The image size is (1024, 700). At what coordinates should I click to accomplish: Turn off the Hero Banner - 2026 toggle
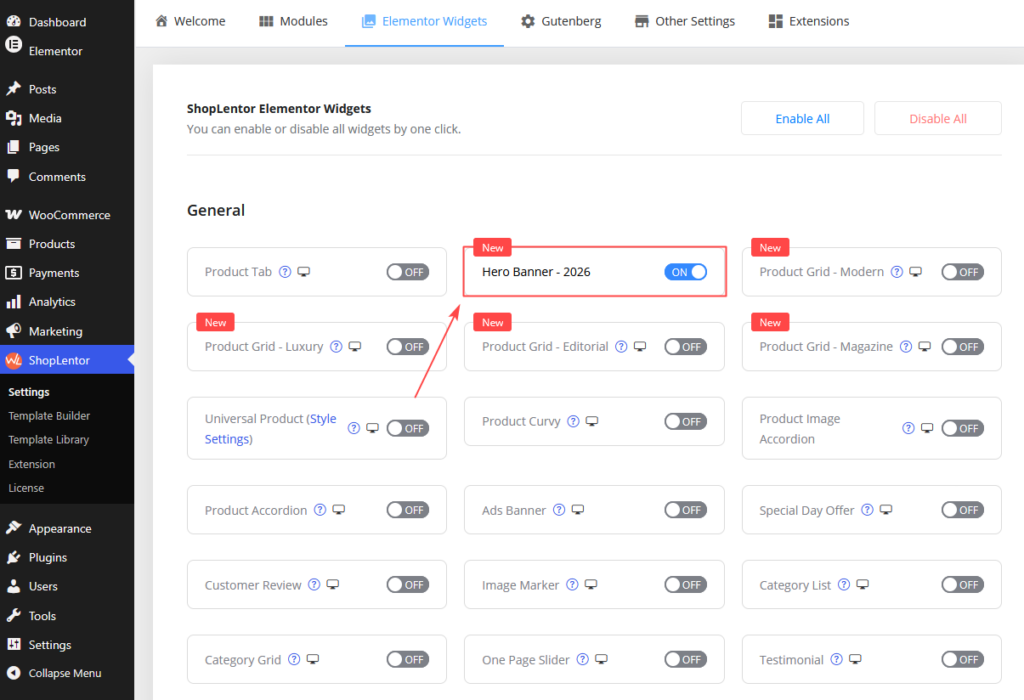pyautogui.click(x=685, y=272)
